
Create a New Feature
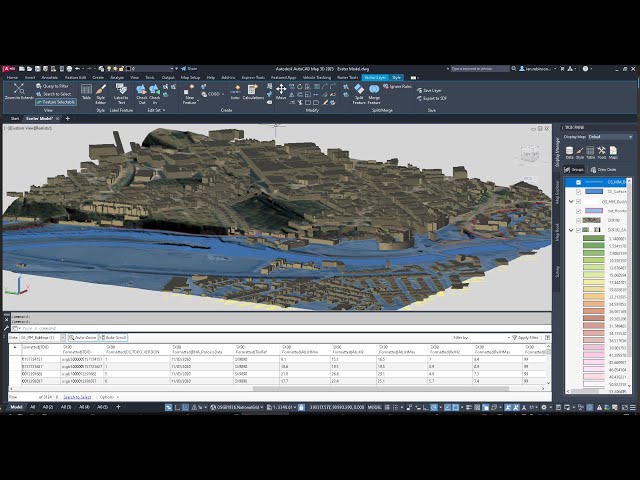[189, 94]
